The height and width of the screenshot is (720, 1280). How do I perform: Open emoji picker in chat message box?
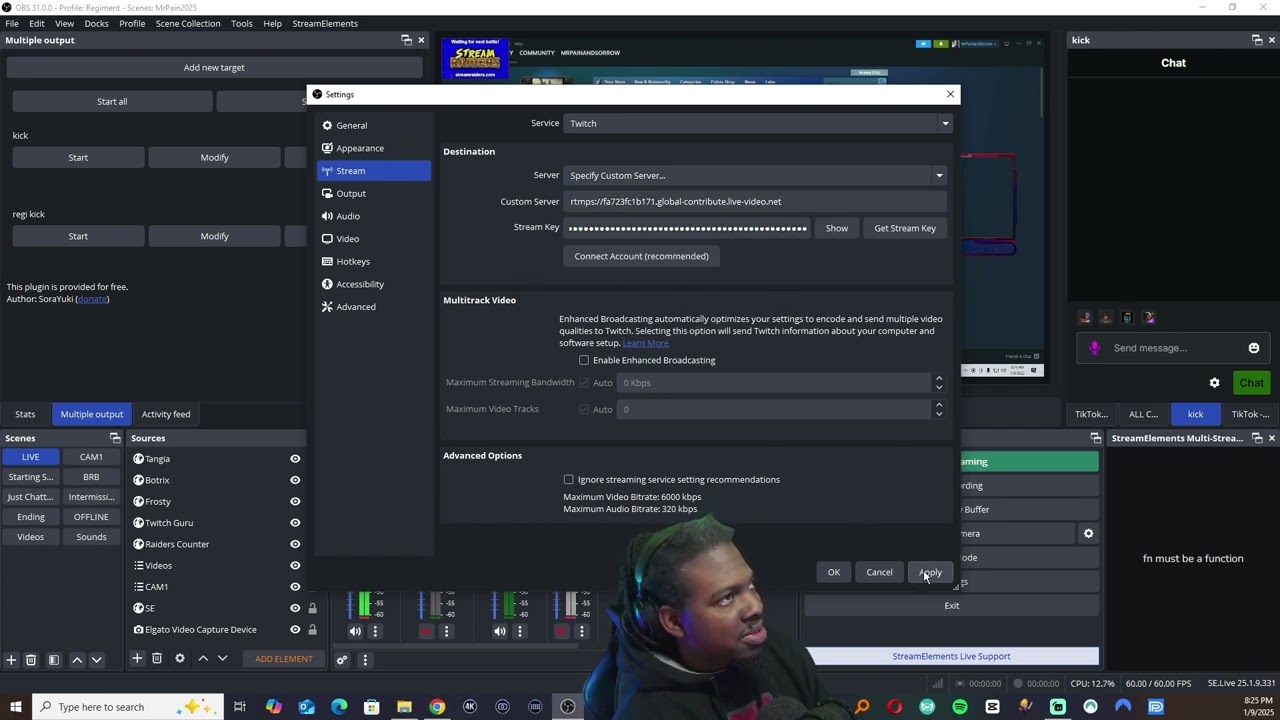1254,348
